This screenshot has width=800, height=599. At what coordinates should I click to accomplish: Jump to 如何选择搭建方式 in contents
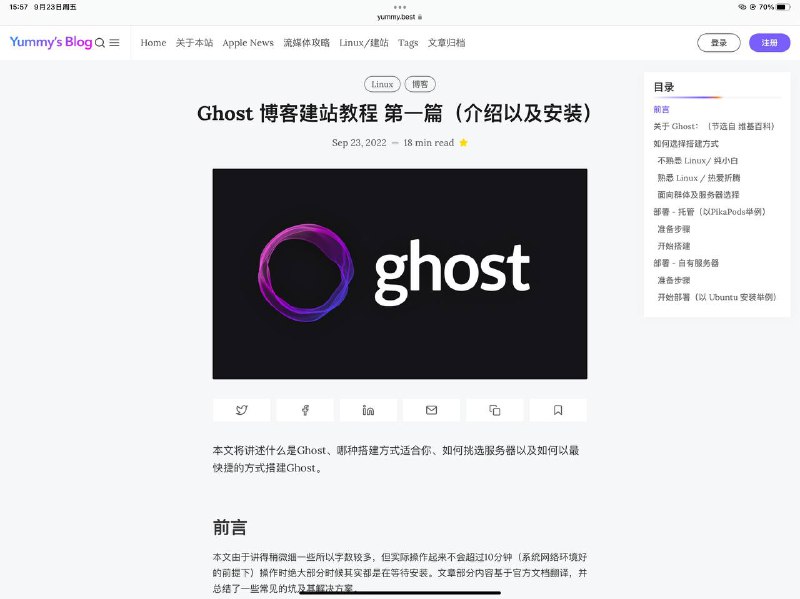click(x=686, y=143)
